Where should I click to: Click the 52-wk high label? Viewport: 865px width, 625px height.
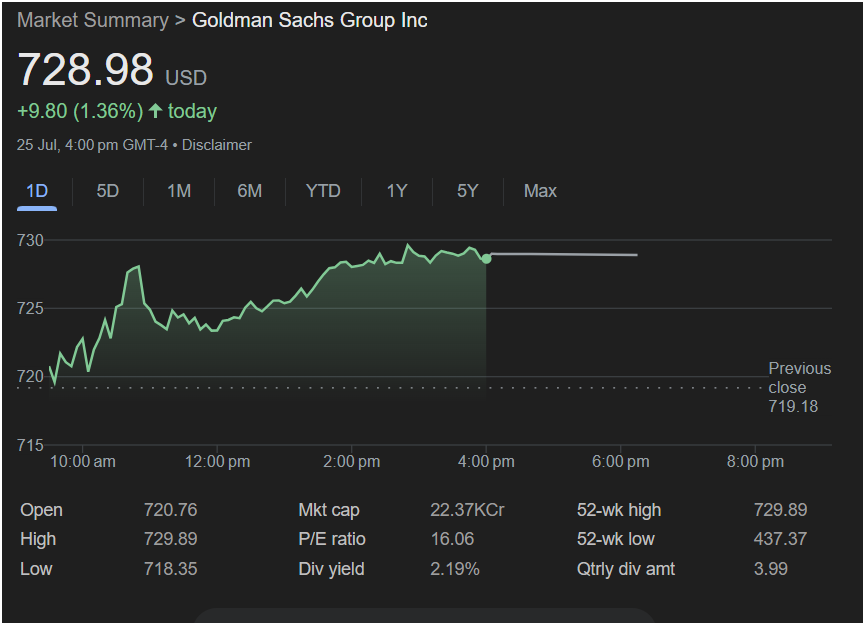(619, 510)
